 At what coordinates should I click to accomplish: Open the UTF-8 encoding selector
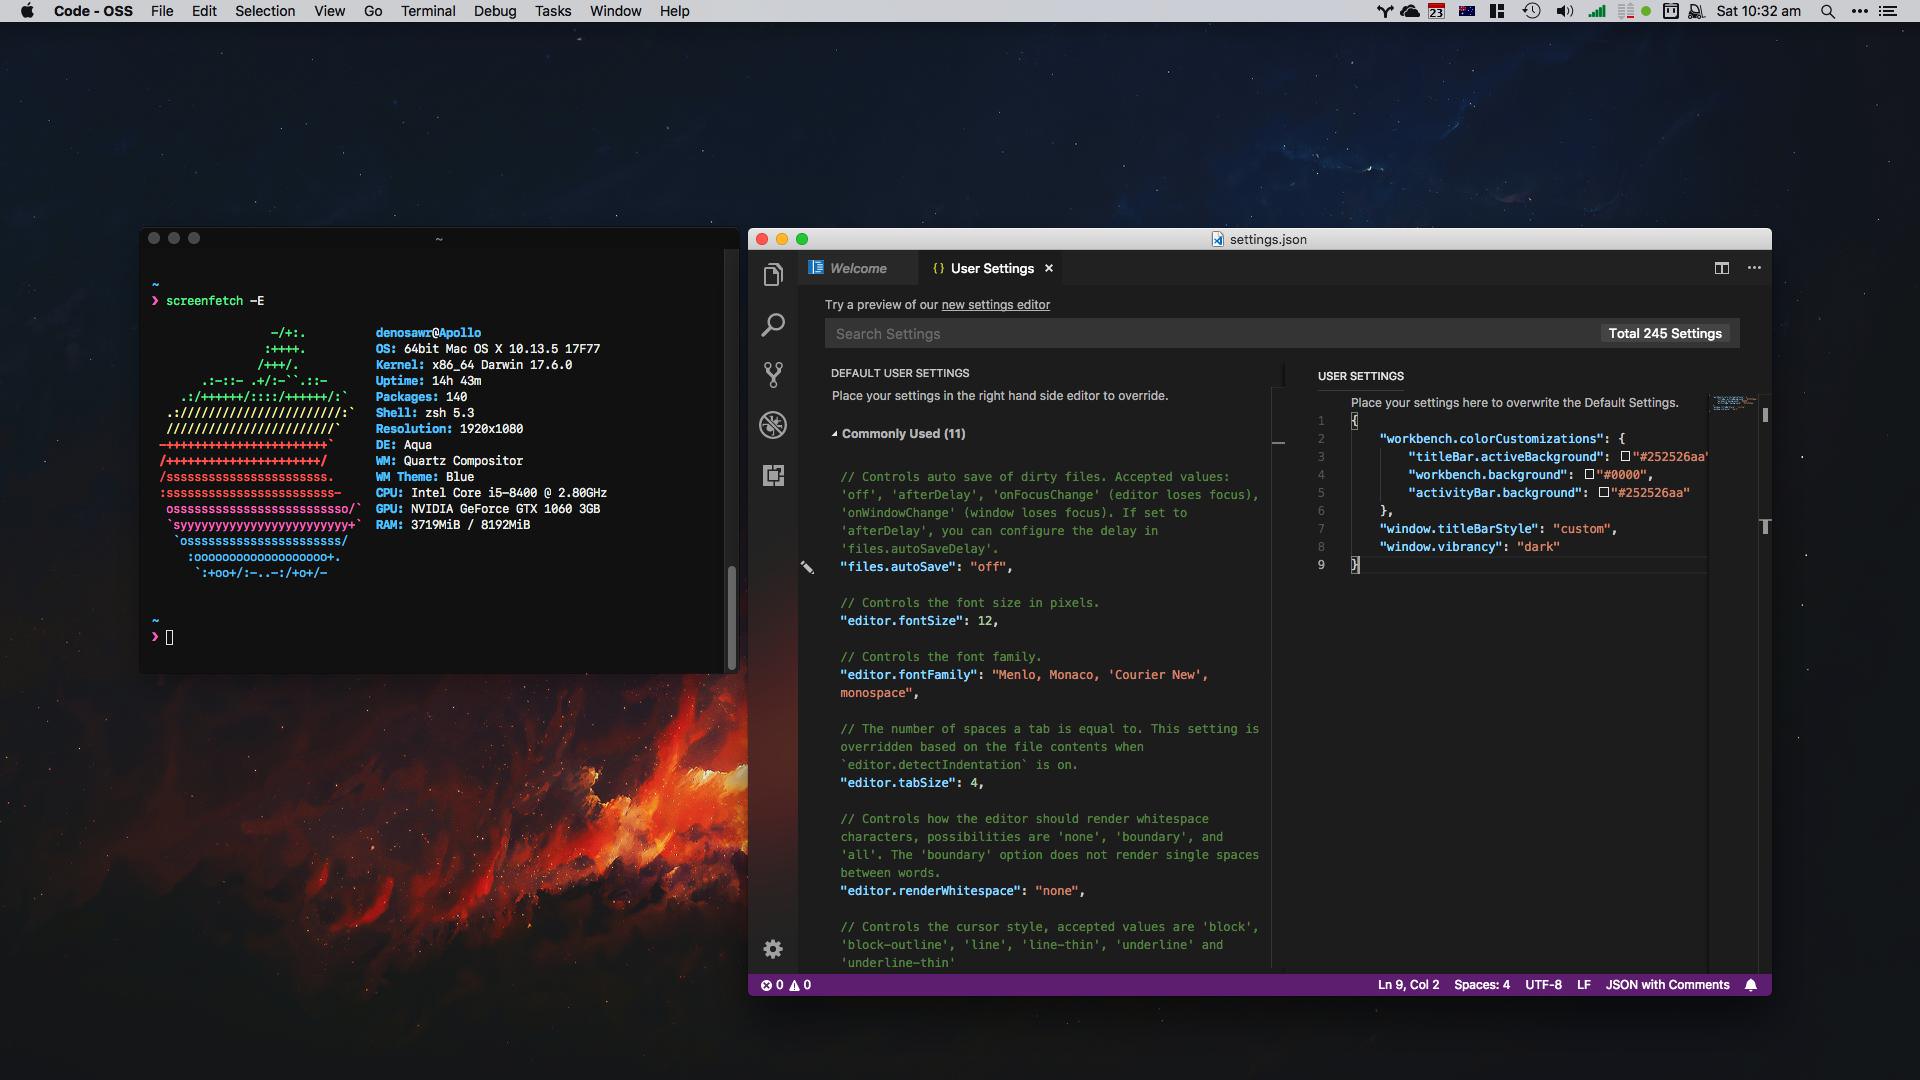tap(1543, 985)
